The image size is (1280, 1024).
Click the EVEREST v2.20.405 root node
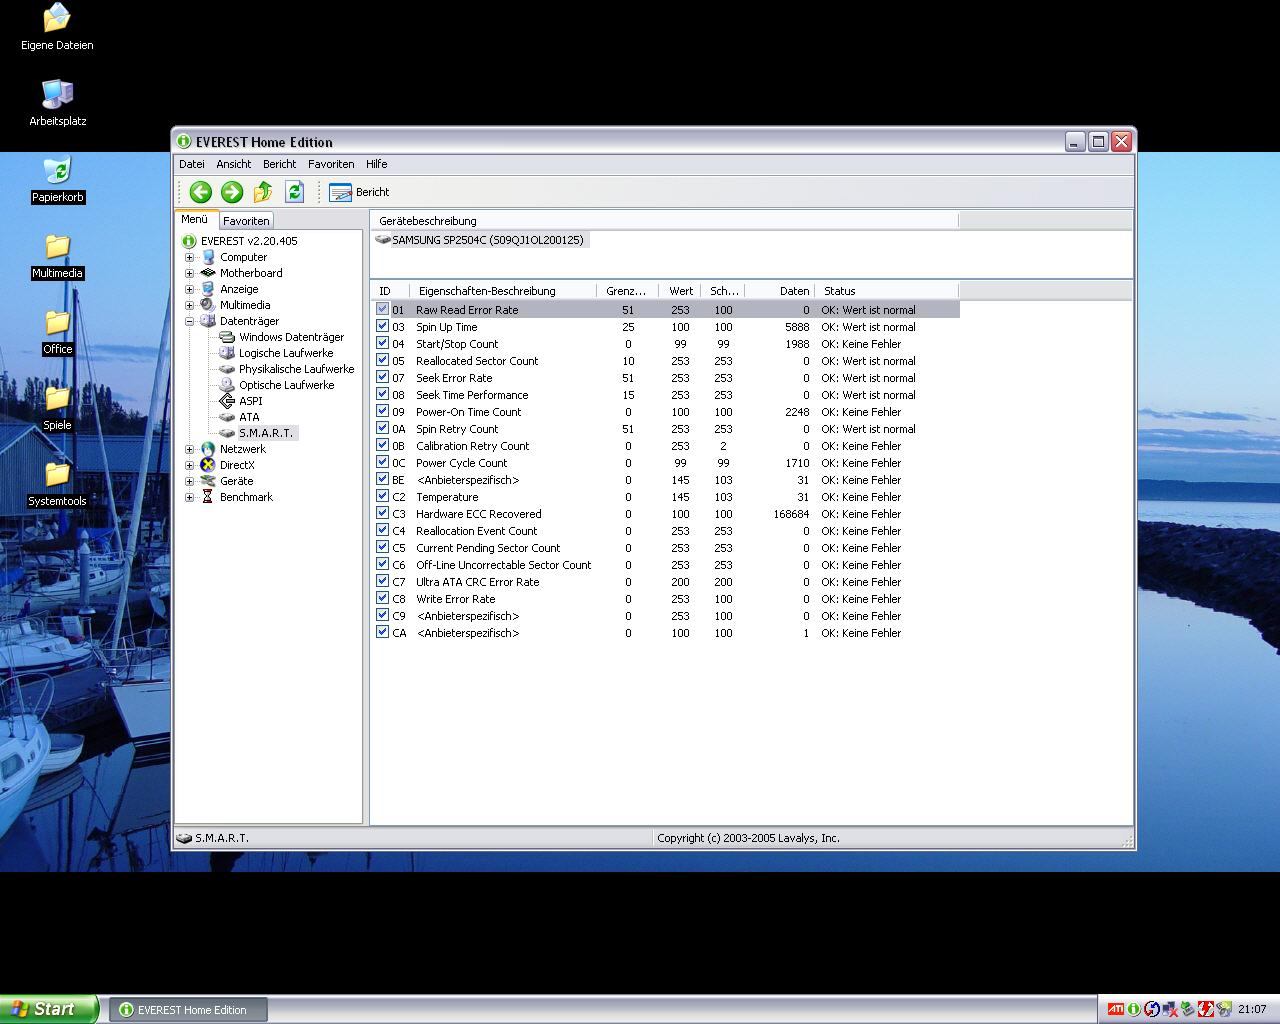(249, 241)
